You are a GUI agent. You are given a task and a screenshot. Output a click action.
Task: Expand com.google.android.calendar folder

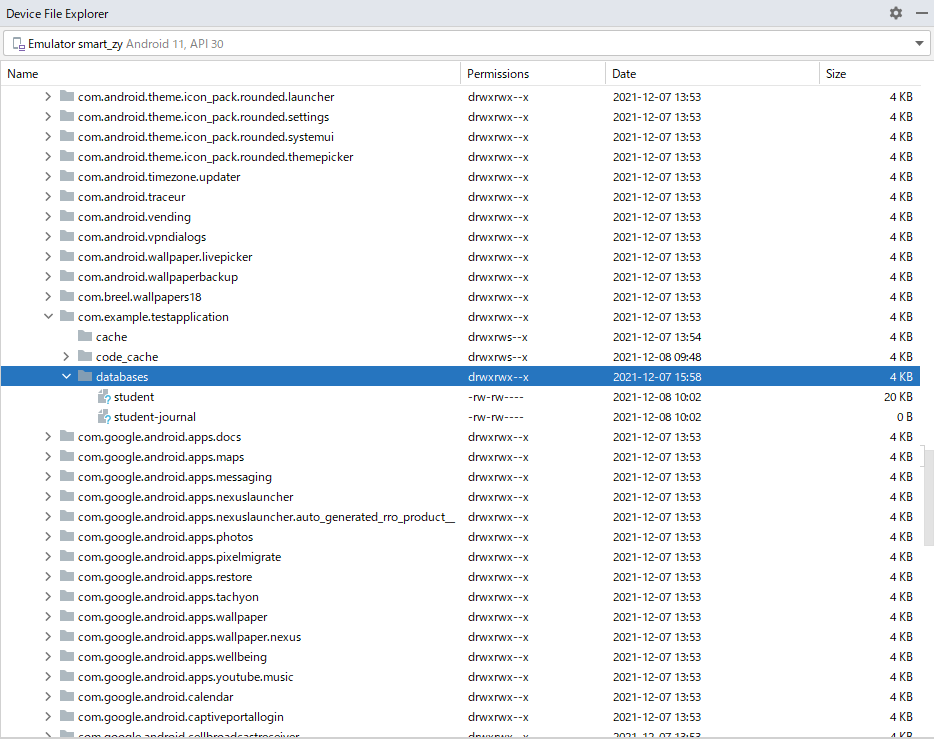coord(48,697)
